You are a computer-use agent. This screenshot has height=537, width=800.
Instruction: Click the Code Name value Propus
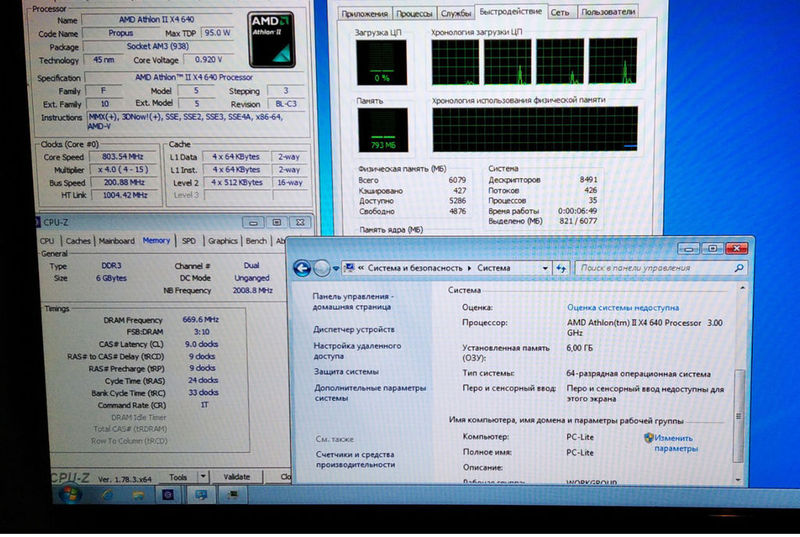120,33
